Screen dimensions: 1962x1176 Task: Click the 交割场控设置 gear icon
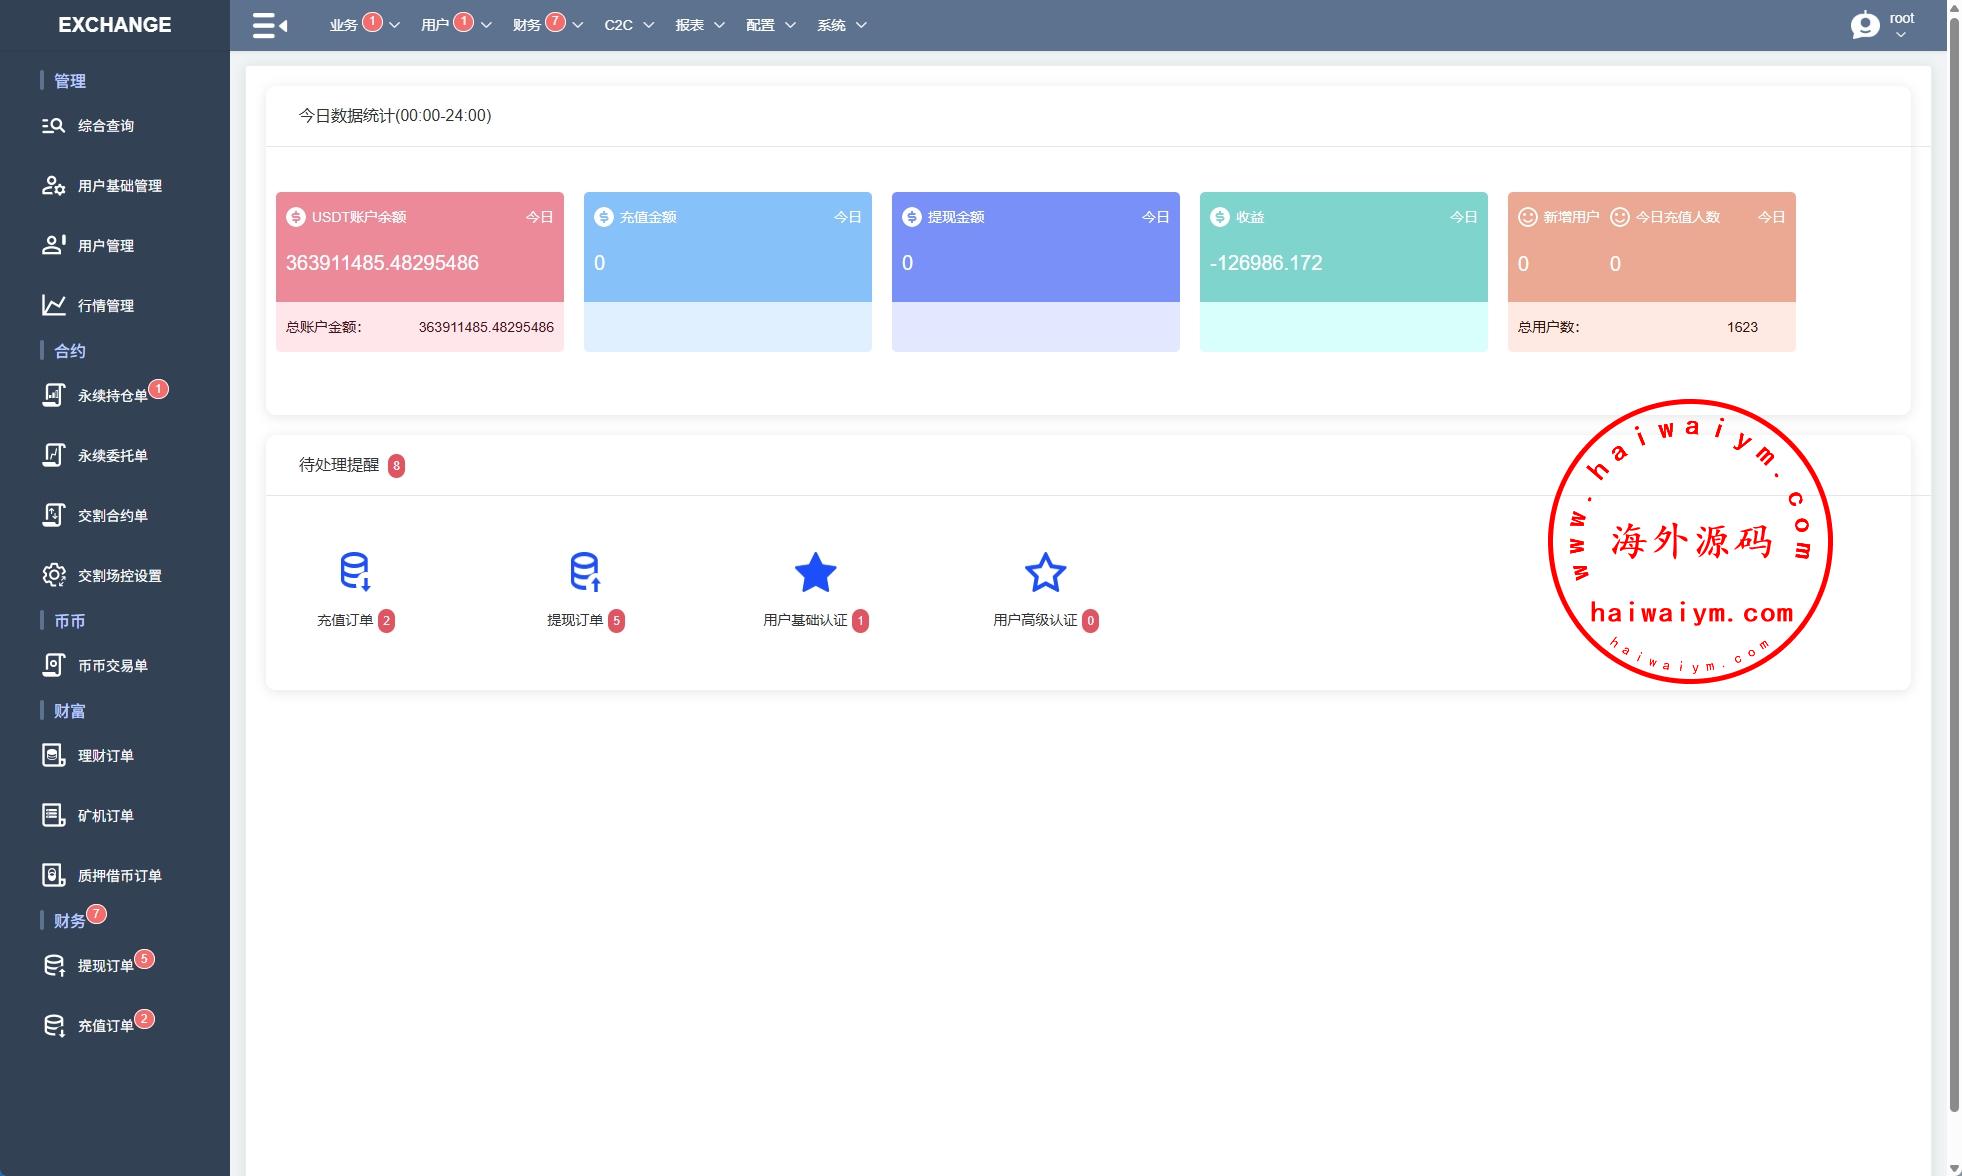click(53, 575)
